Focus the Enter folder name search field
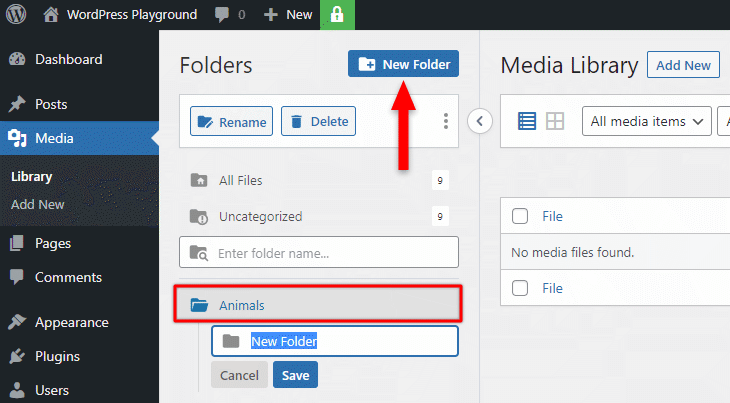This screenshot has height=403, width=730. (x=319, y=252)
